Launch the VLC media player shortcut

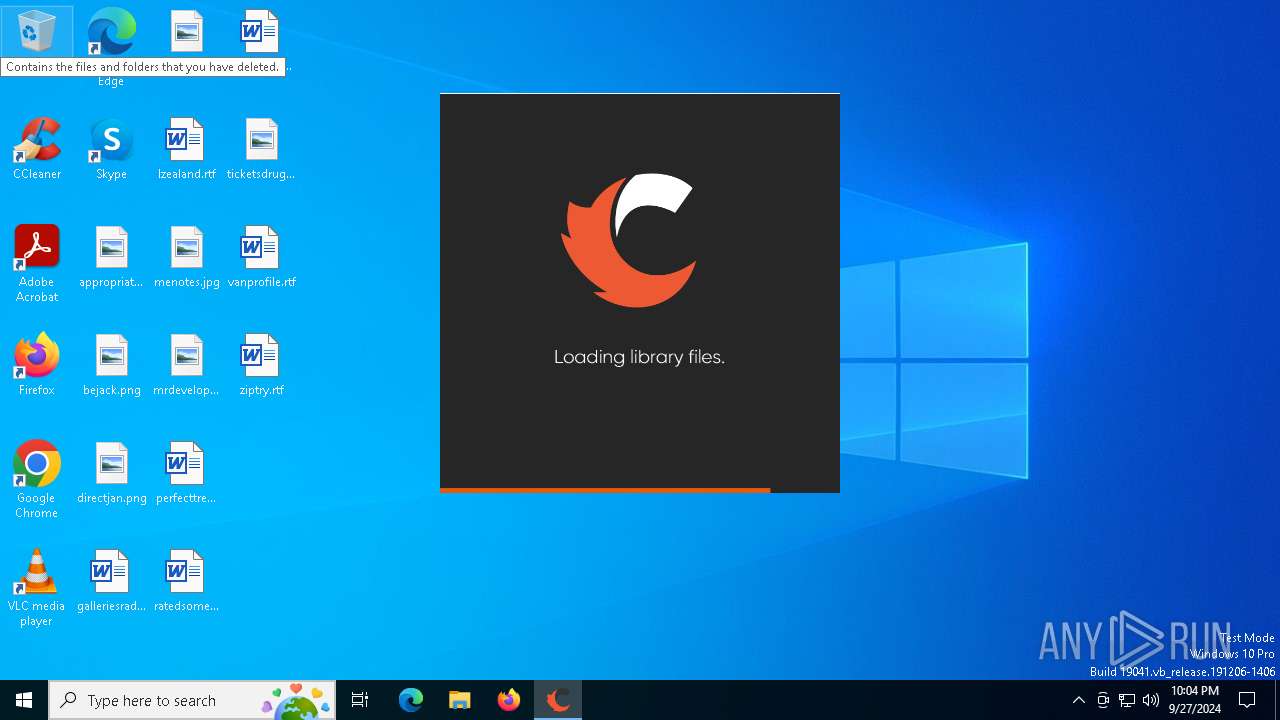[37, 588]
